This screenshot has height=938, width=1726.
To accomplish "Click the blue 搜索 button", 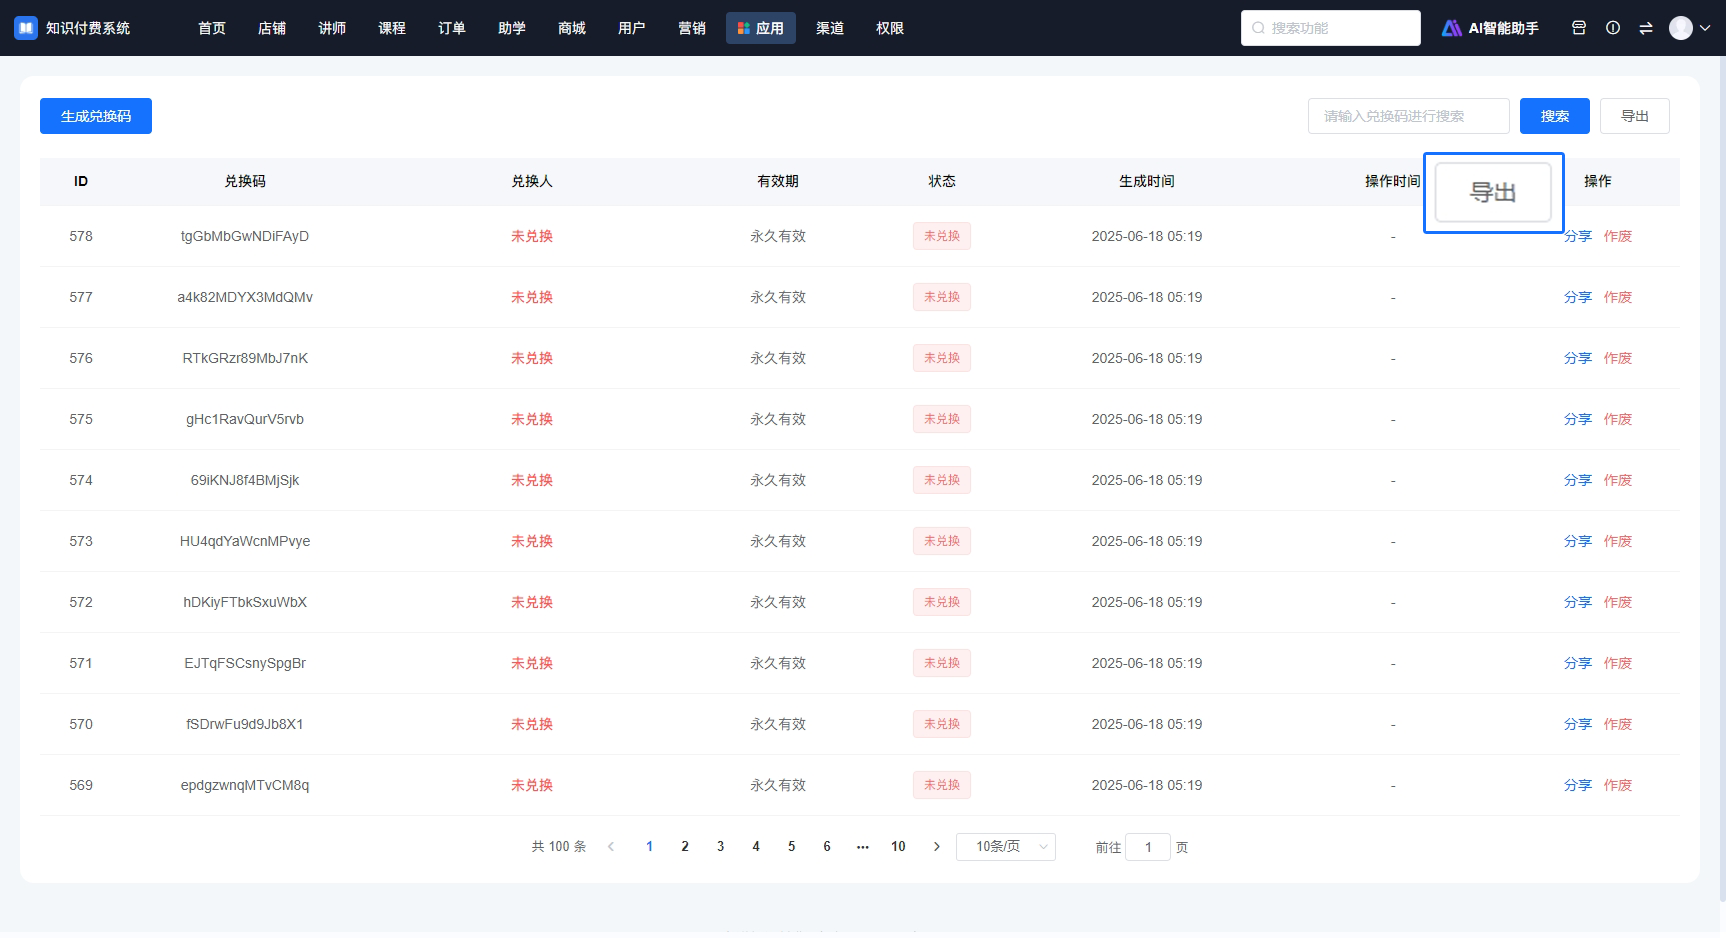I will [1555, 116].
